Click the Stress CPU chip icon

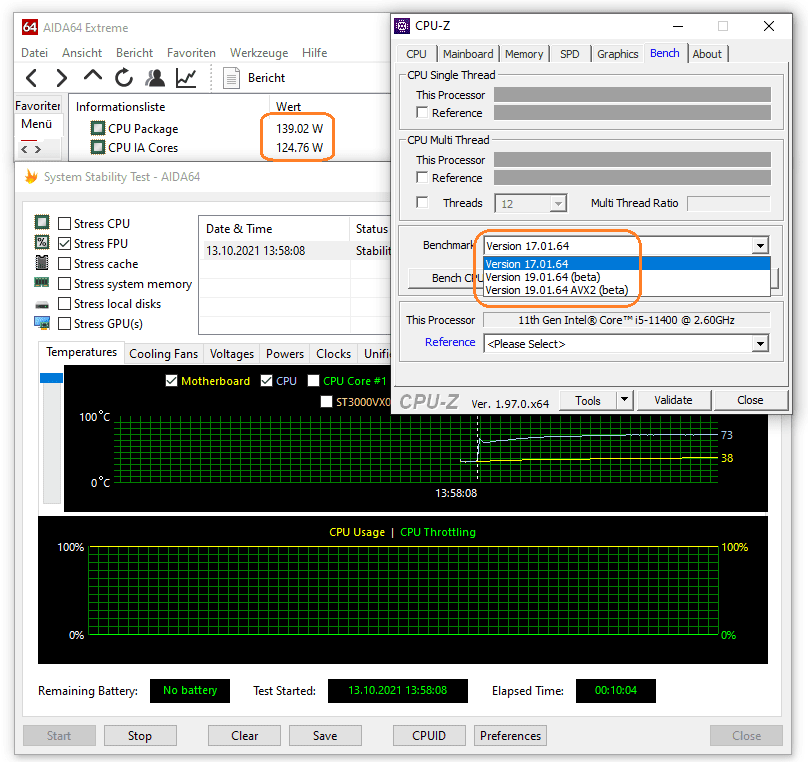[42, 223]
